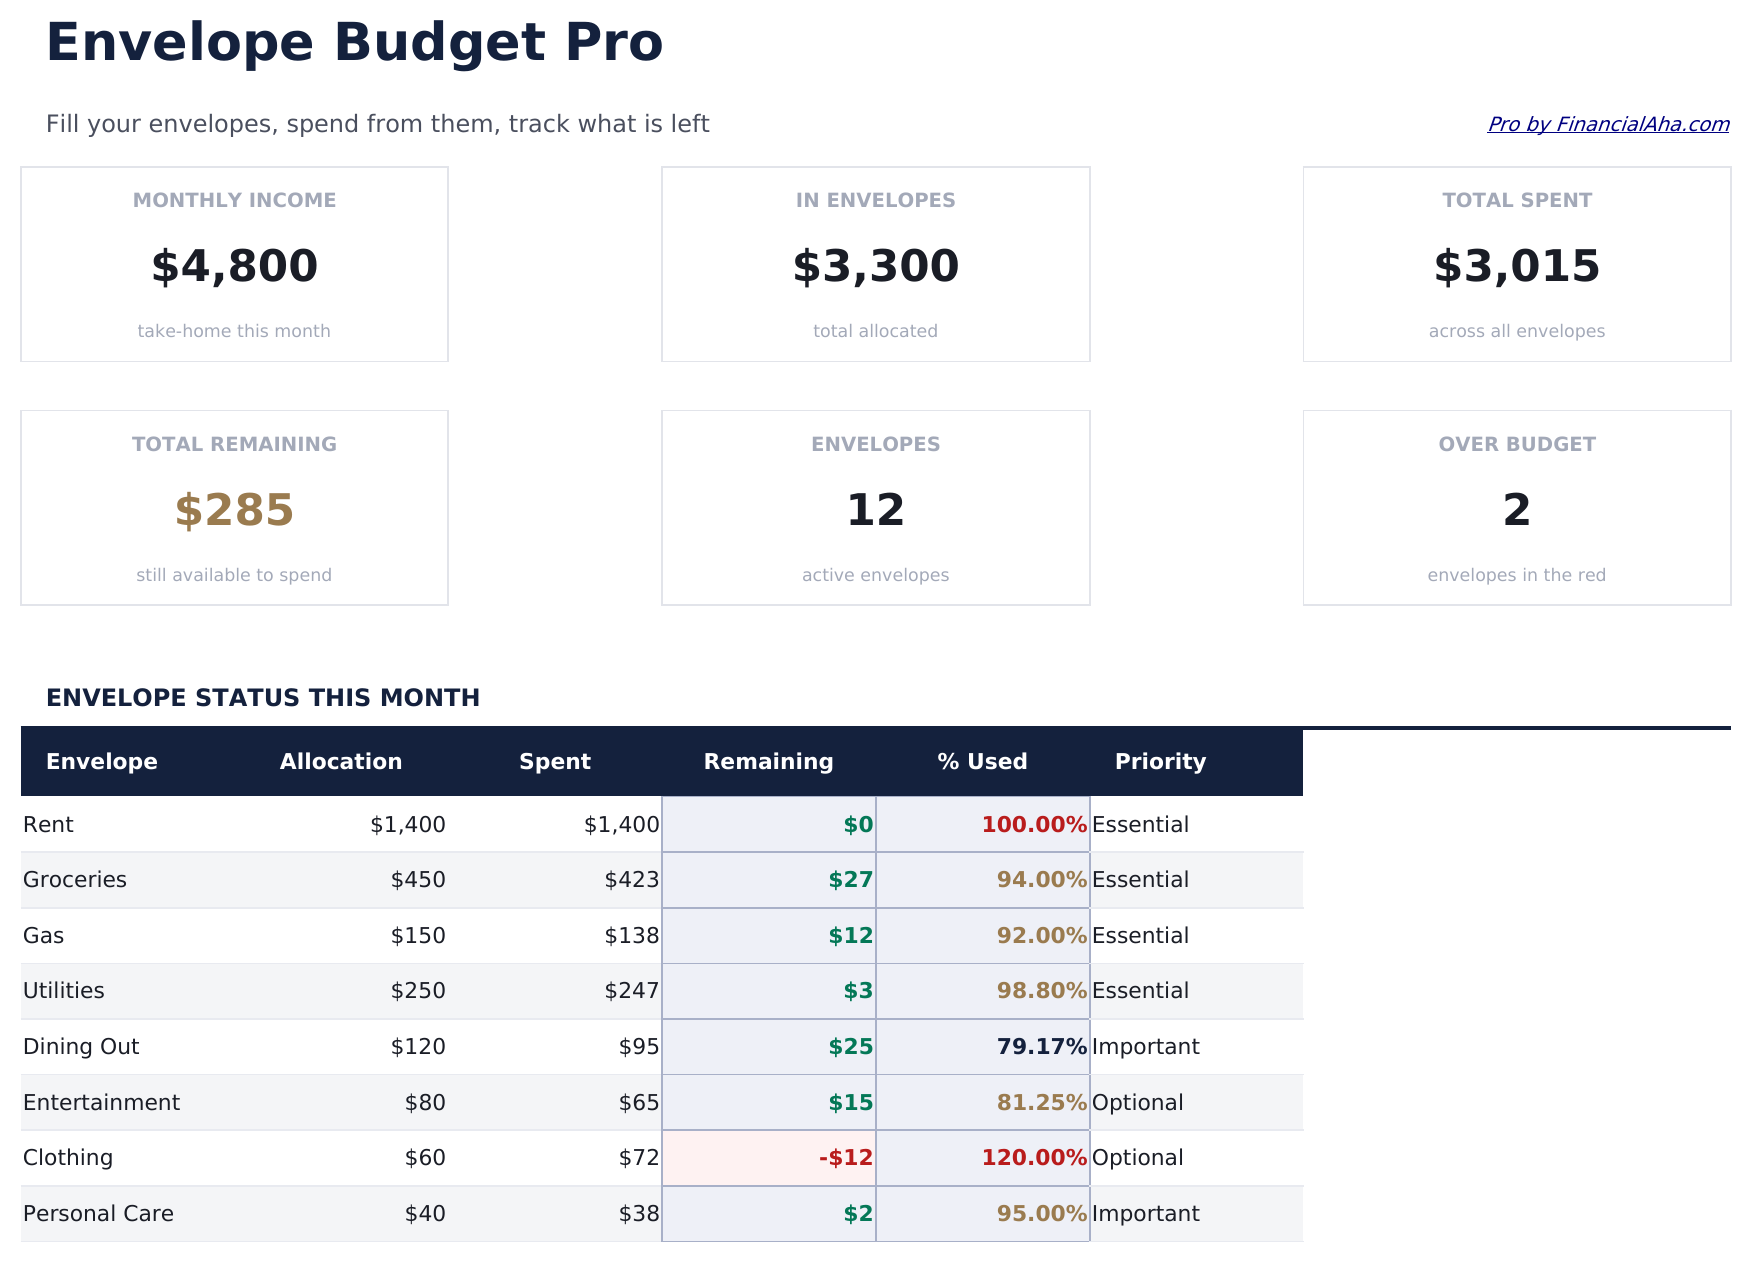Click the Envelopes count card
1752x1262 pixels.
point(875,508)
